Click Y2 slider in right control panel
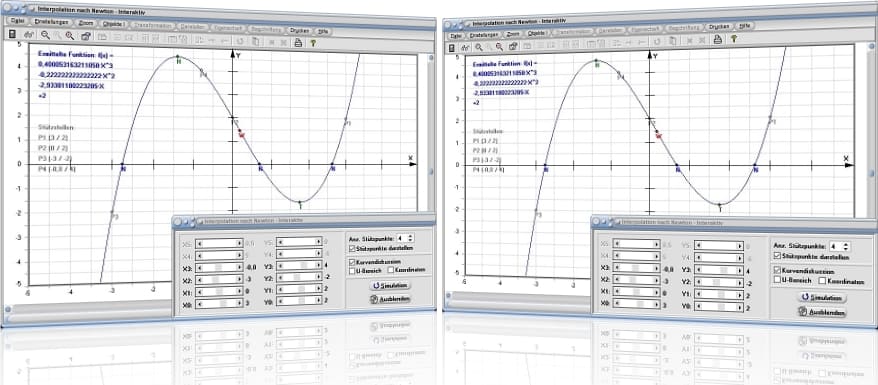Image resolution: width=878 pixels, height=385 pixels. point(719,282)
